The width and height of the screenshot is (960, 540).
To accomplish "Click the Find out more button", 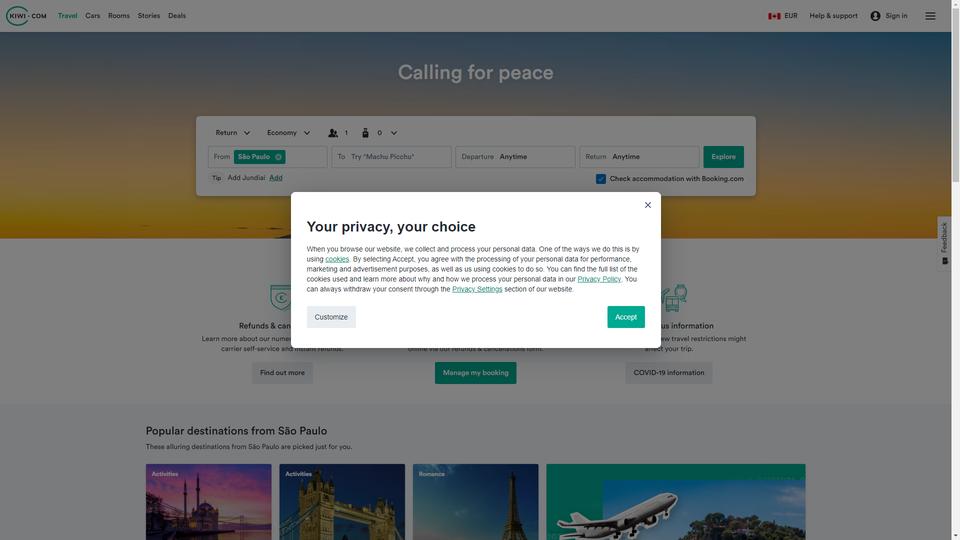I will click(x=282, y=373).
